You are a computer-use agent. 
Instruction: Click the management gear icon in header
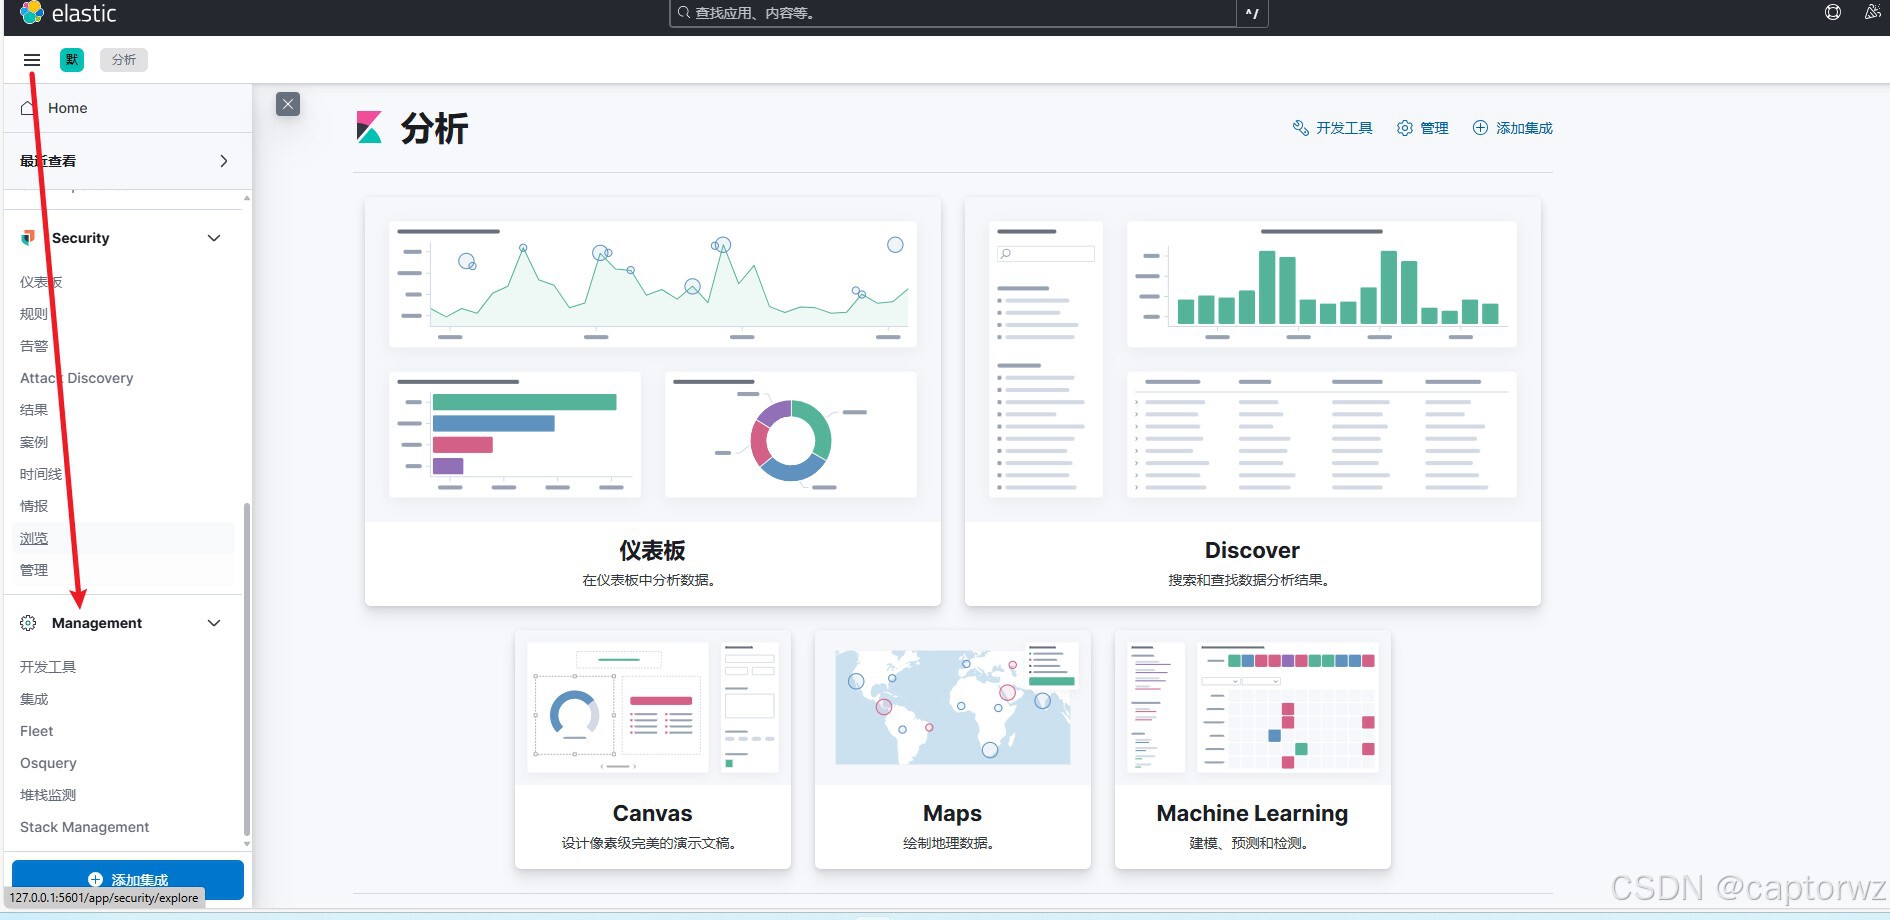click(x=1405, y=128)
